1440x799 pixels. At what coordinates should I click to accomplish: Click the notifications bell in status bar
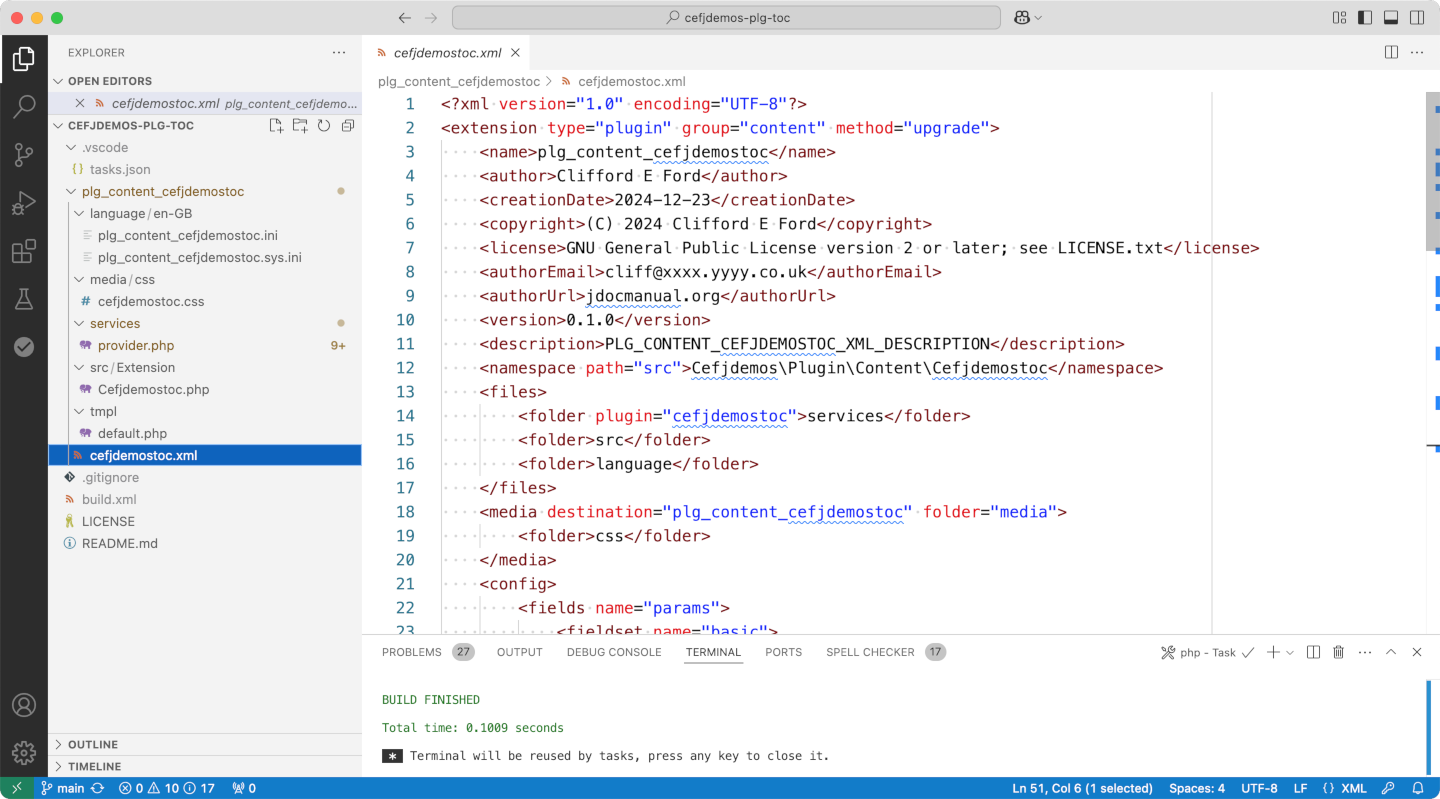pyautogui.click(x=1418, y=788)
